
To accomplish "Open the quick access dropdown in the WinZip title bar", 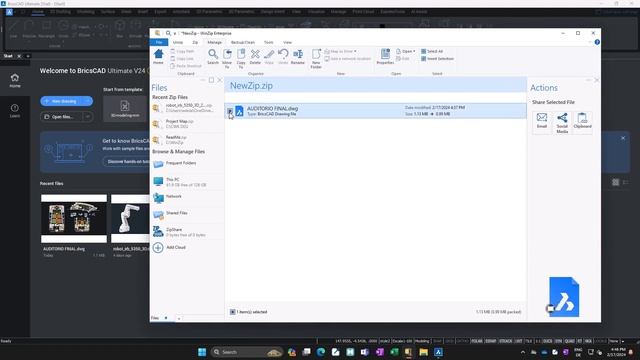I will 175,33.
